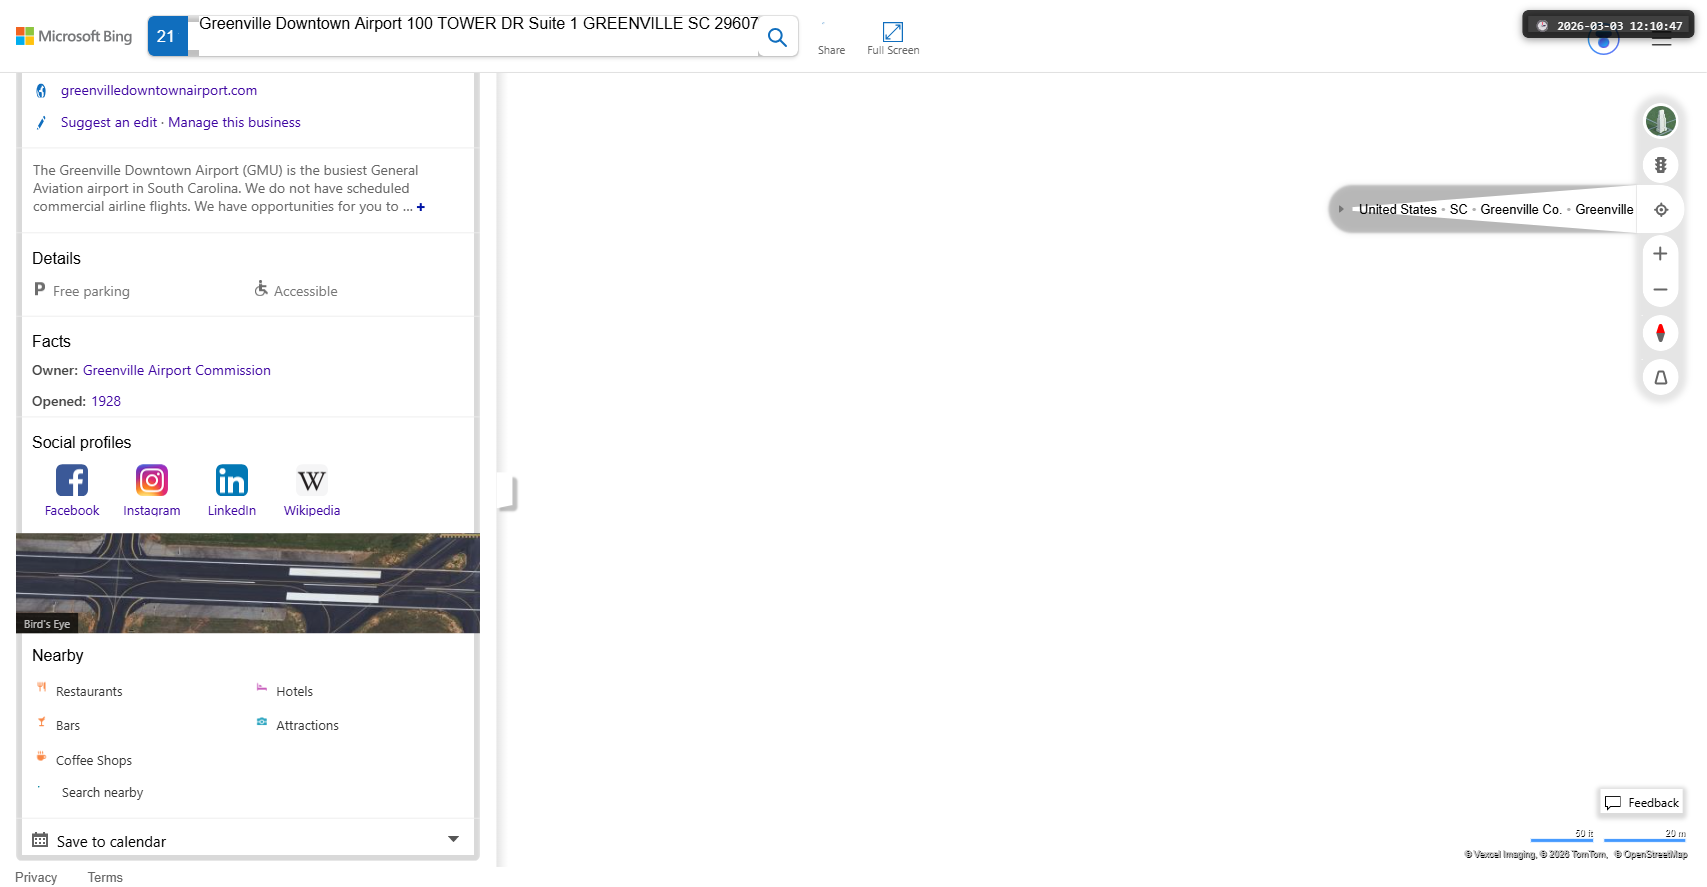Click the 1928 opened year link

point(106,401)
